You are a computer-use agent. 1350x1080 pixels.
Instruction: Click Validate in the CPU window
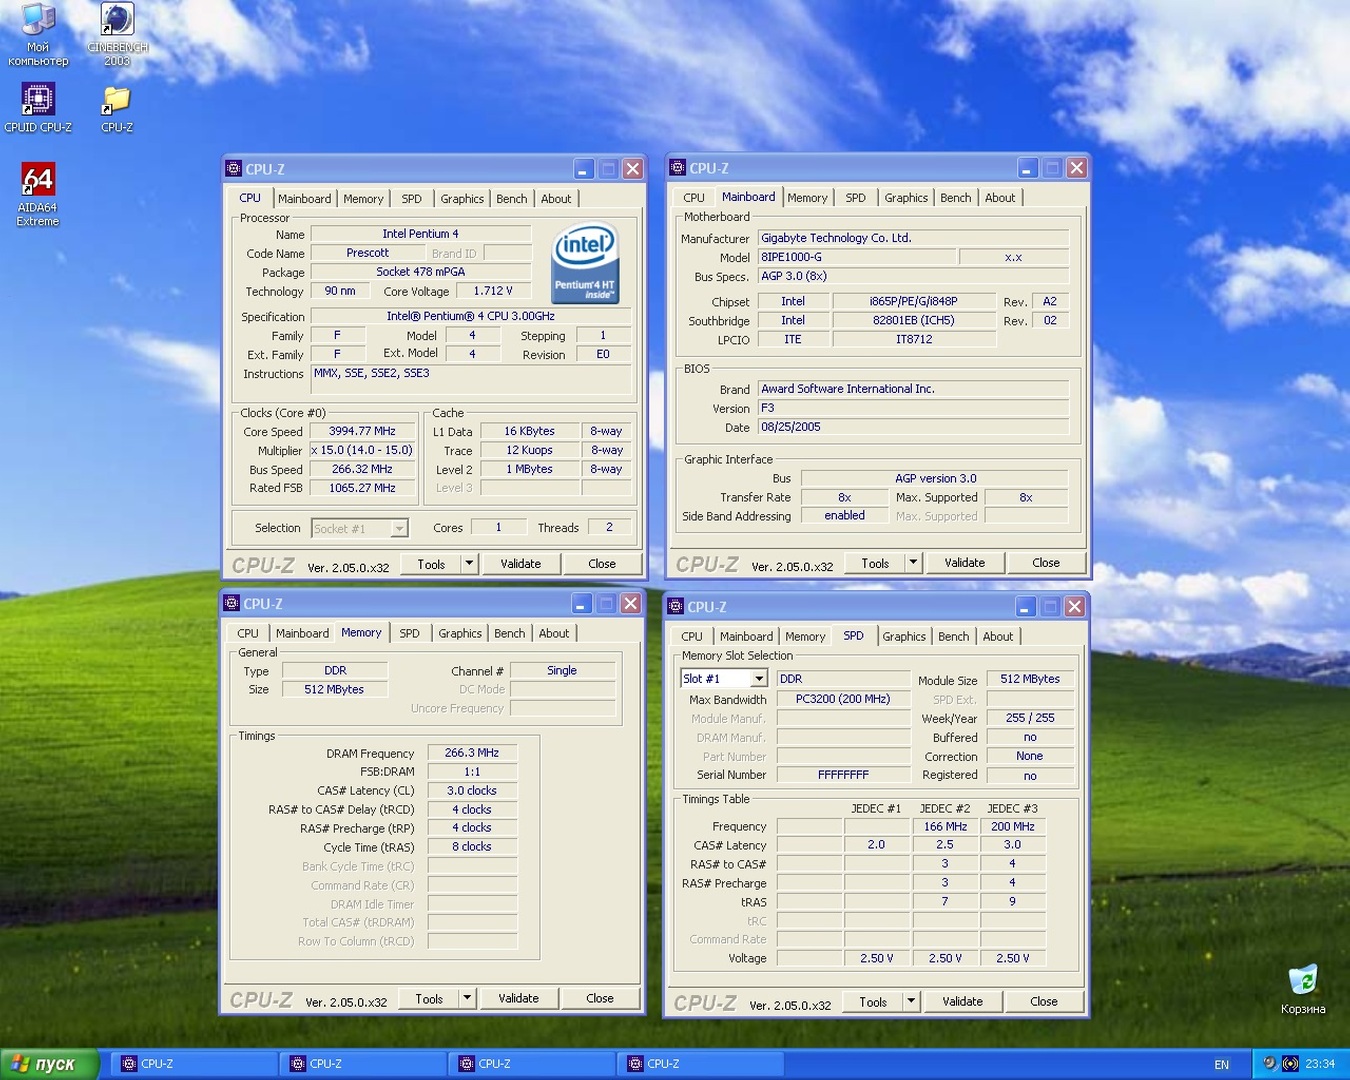point(520,564)
